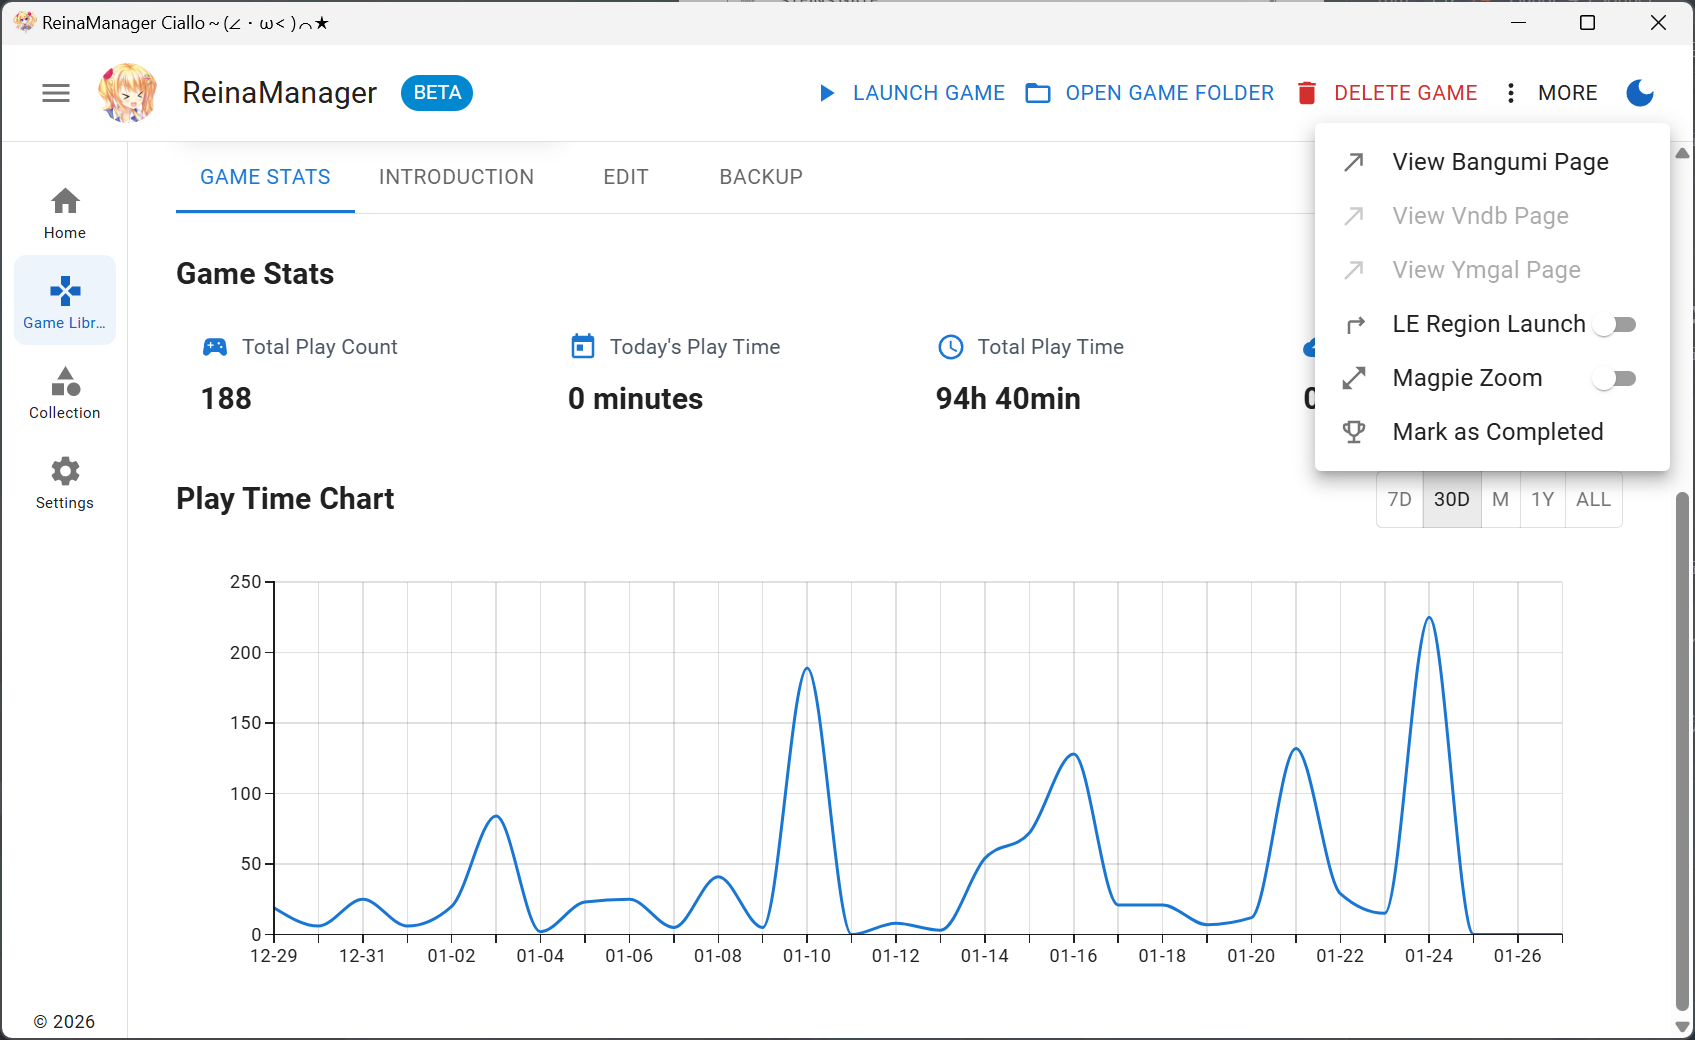
Task: Choose Mark as Completed menu item
Action: click(1492, 432)
